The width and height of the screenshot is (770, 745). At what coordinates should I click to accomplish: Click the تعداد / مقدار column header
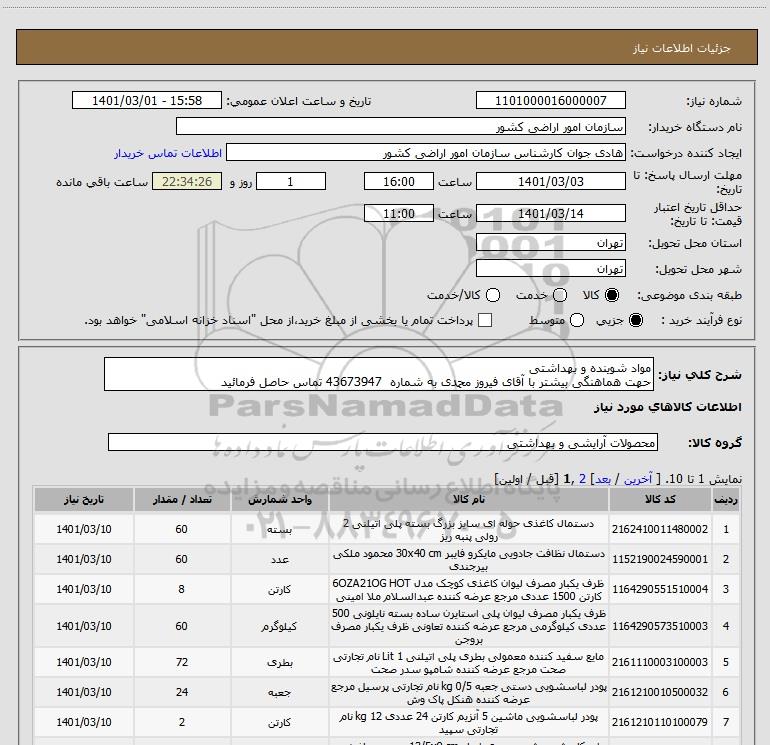(182, 499)
